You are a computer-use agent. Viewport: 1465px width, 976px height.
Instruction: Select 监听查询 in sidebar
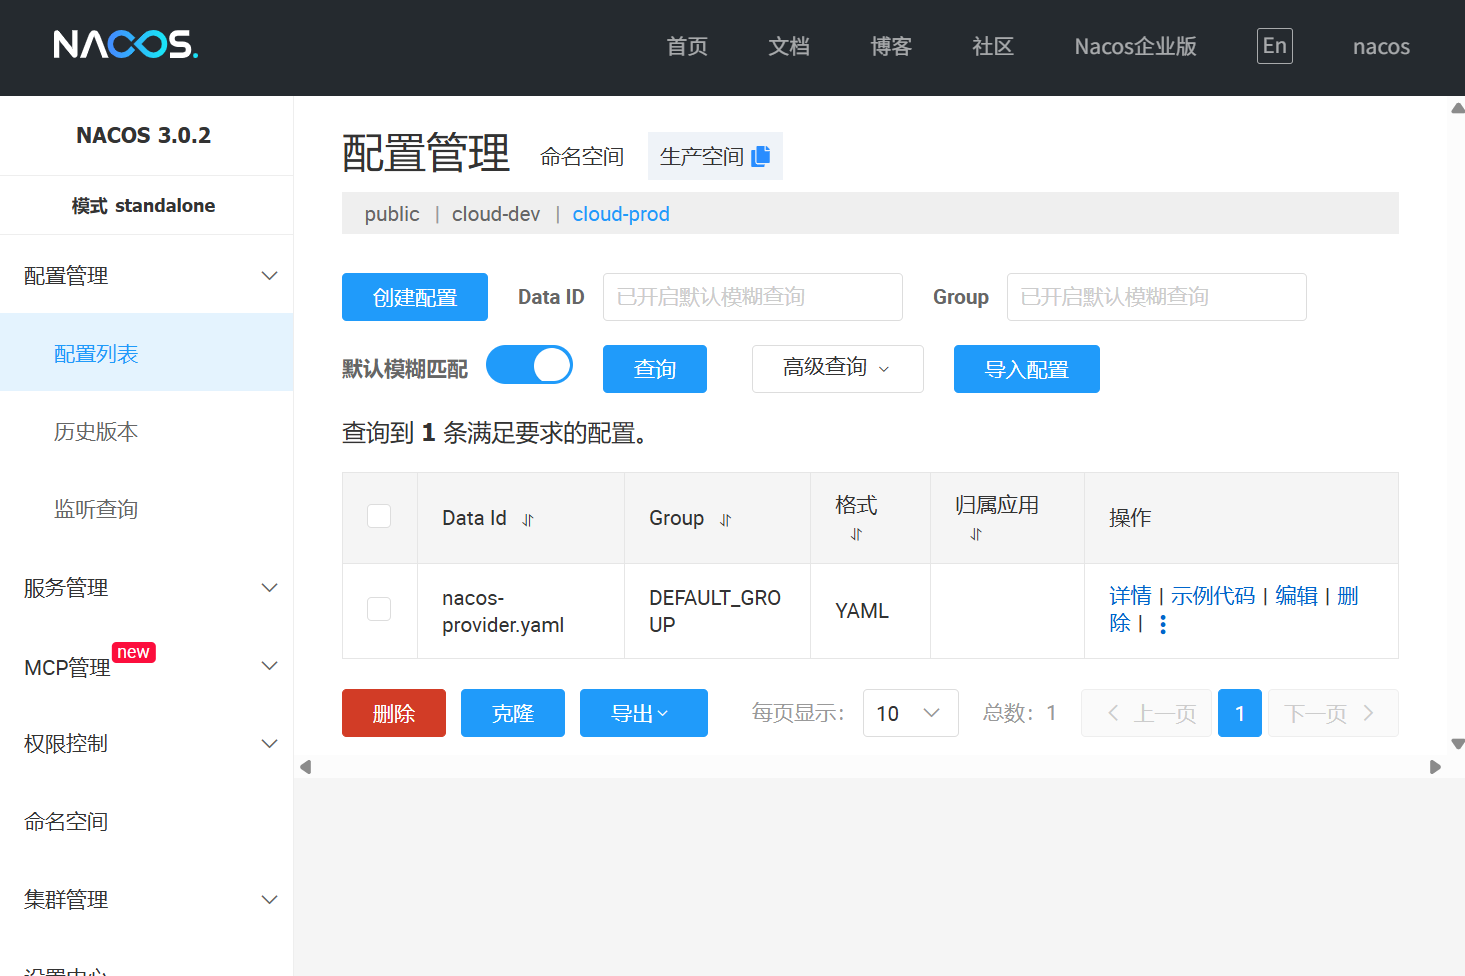point(146,509)
